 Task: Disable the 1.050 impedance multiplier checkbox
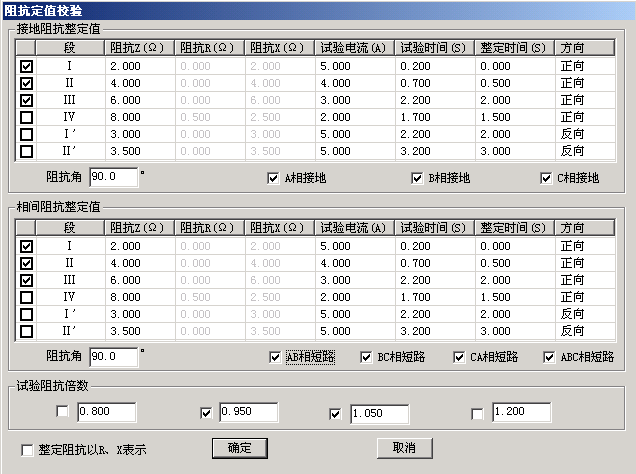pyautogui.click(x=335, y=414)
